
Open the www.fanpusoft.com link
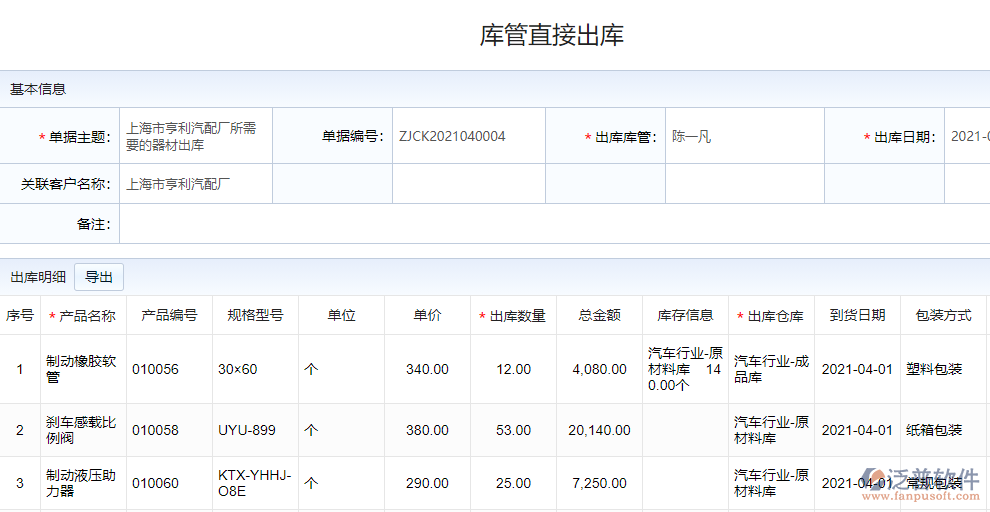[919, 494]
